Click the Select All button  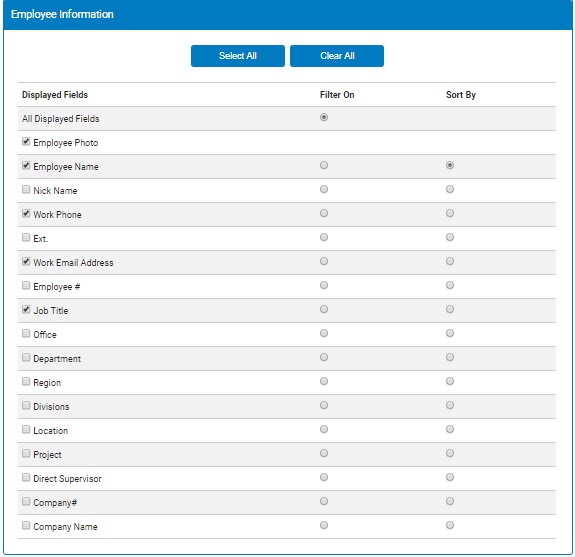[x=238, y=56]
